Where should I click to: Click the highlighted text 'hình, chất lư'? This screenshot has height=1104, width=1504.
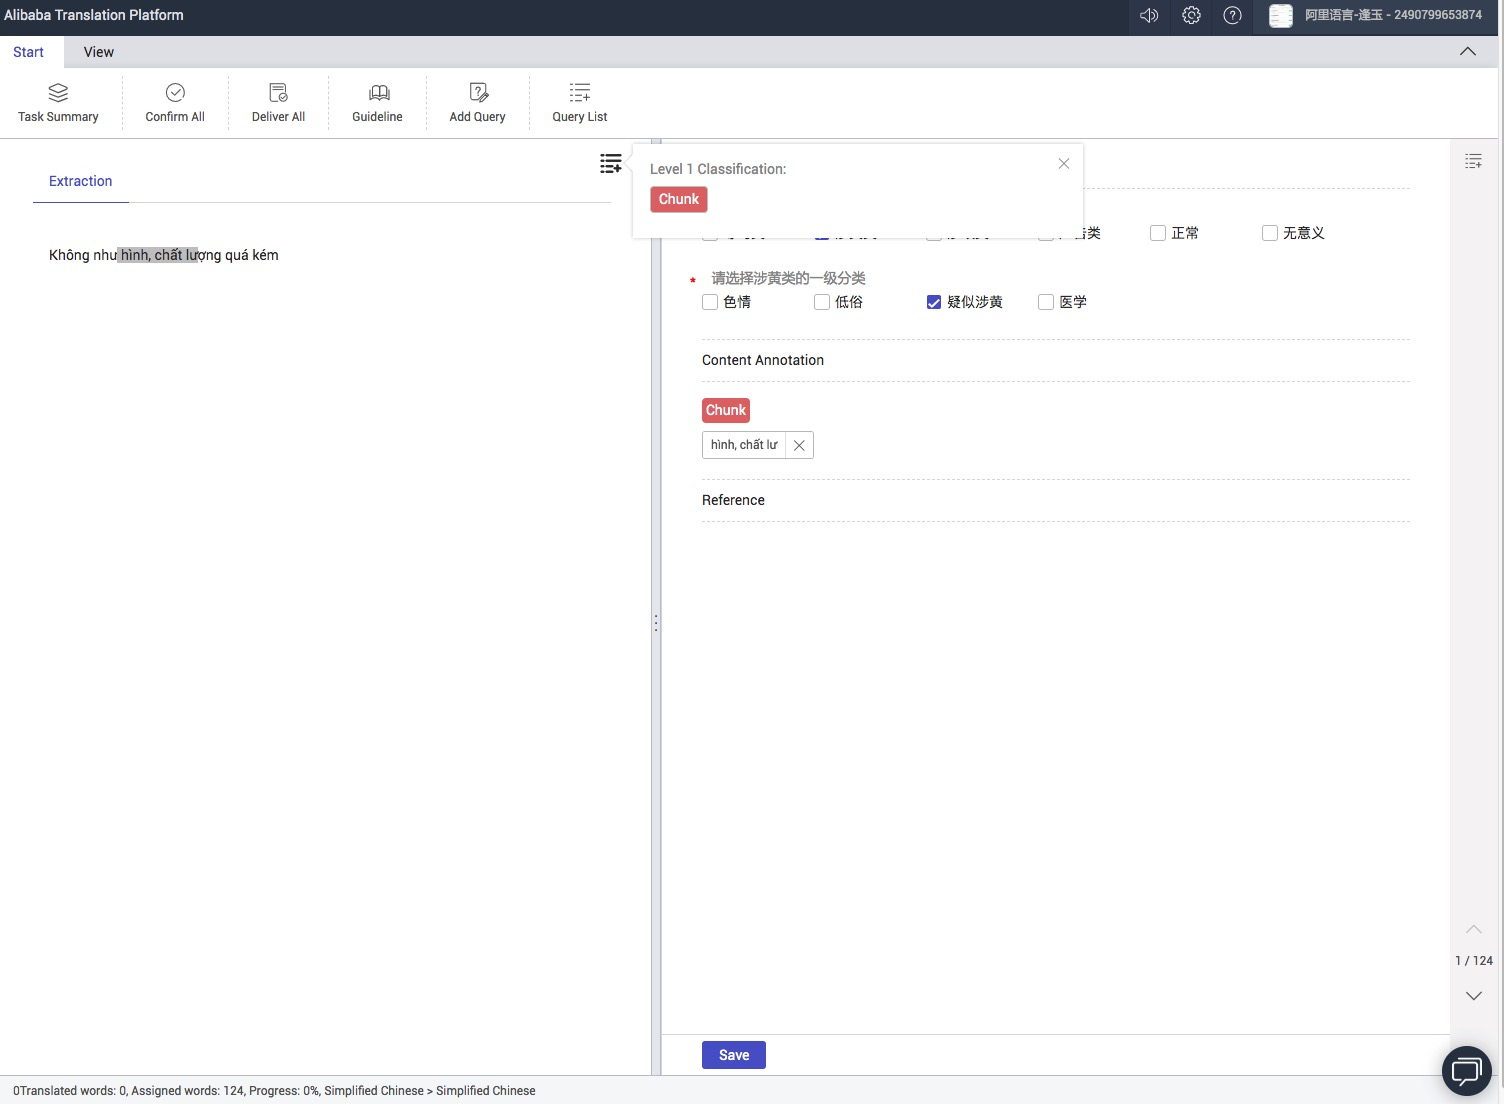click(x=158, y=255)
